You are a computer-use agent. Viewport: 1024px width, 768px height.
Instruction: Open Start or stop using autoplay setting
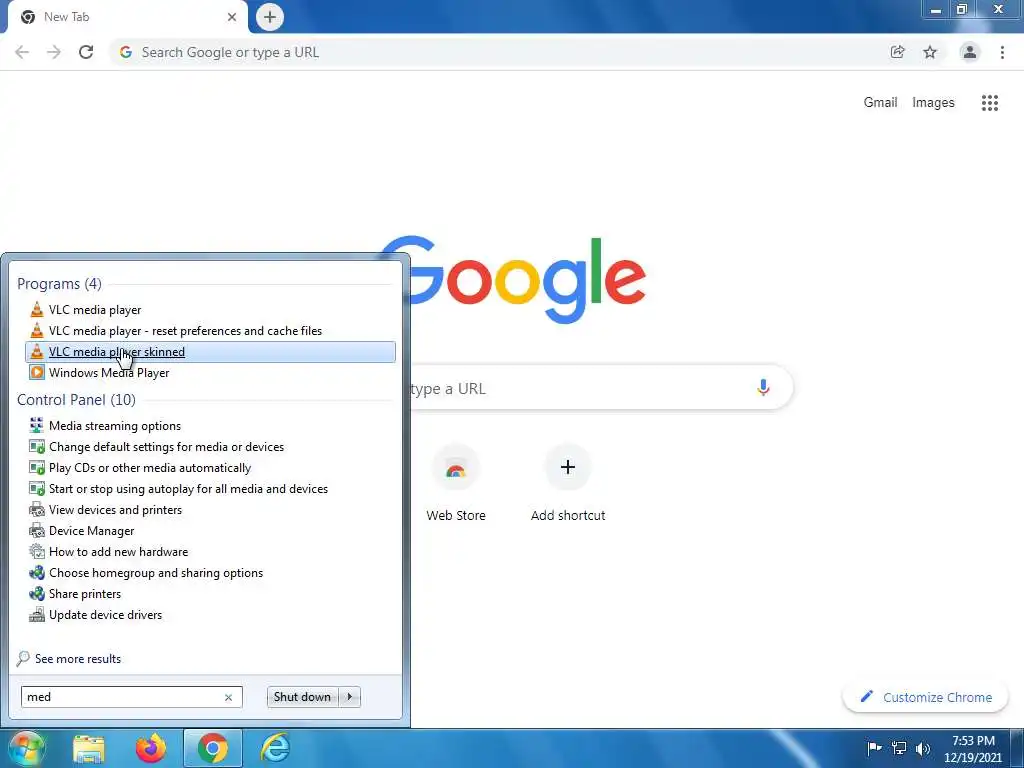[188, 488]
